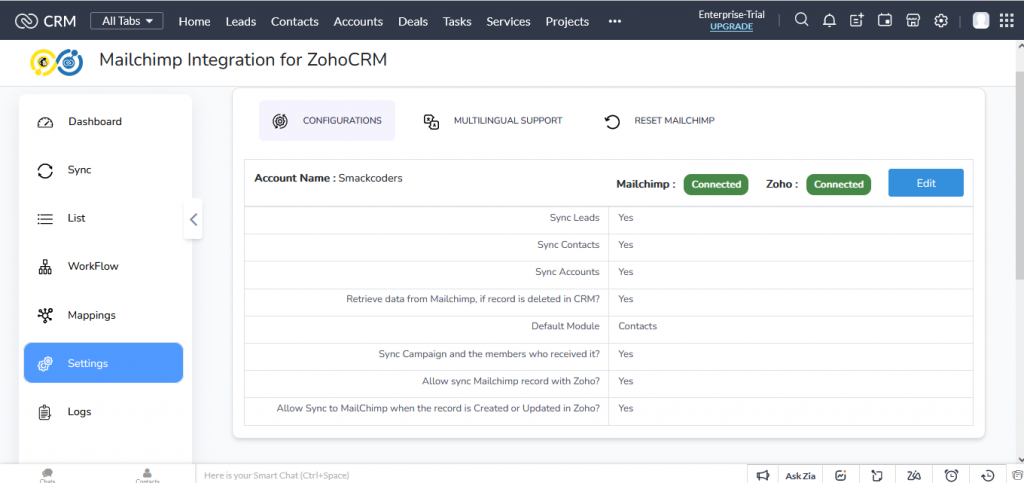Open Contacts in the bottom bar

click(x=148, y=475)
